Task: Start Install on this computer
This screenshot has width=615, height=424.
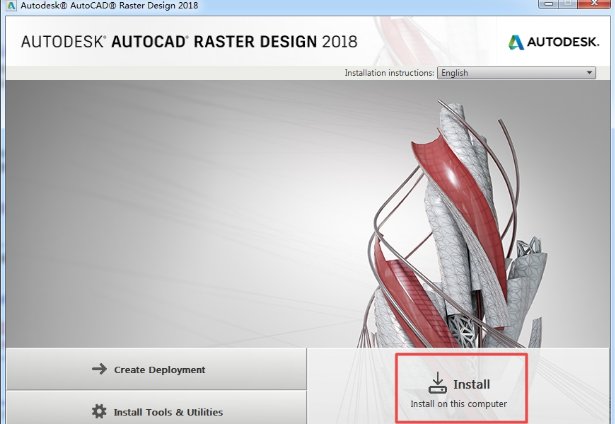Action: pyautogui.click(x=459, y=392)
